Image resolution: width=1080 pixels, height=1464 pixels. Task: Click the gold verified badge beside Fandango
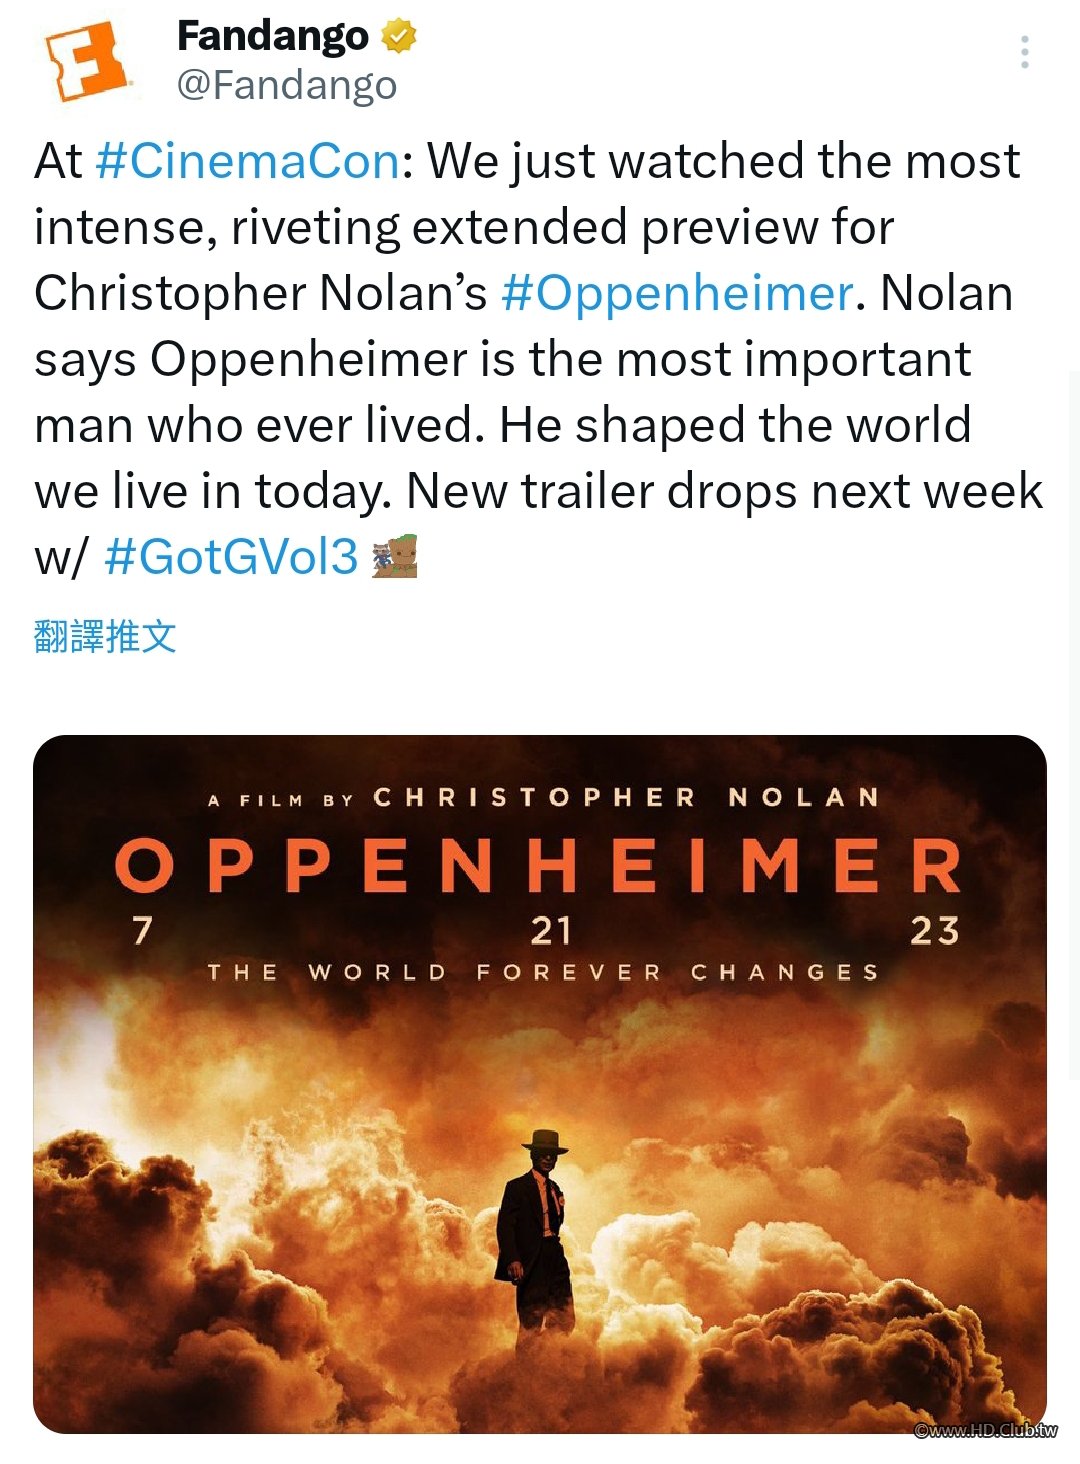pos(398,37)
